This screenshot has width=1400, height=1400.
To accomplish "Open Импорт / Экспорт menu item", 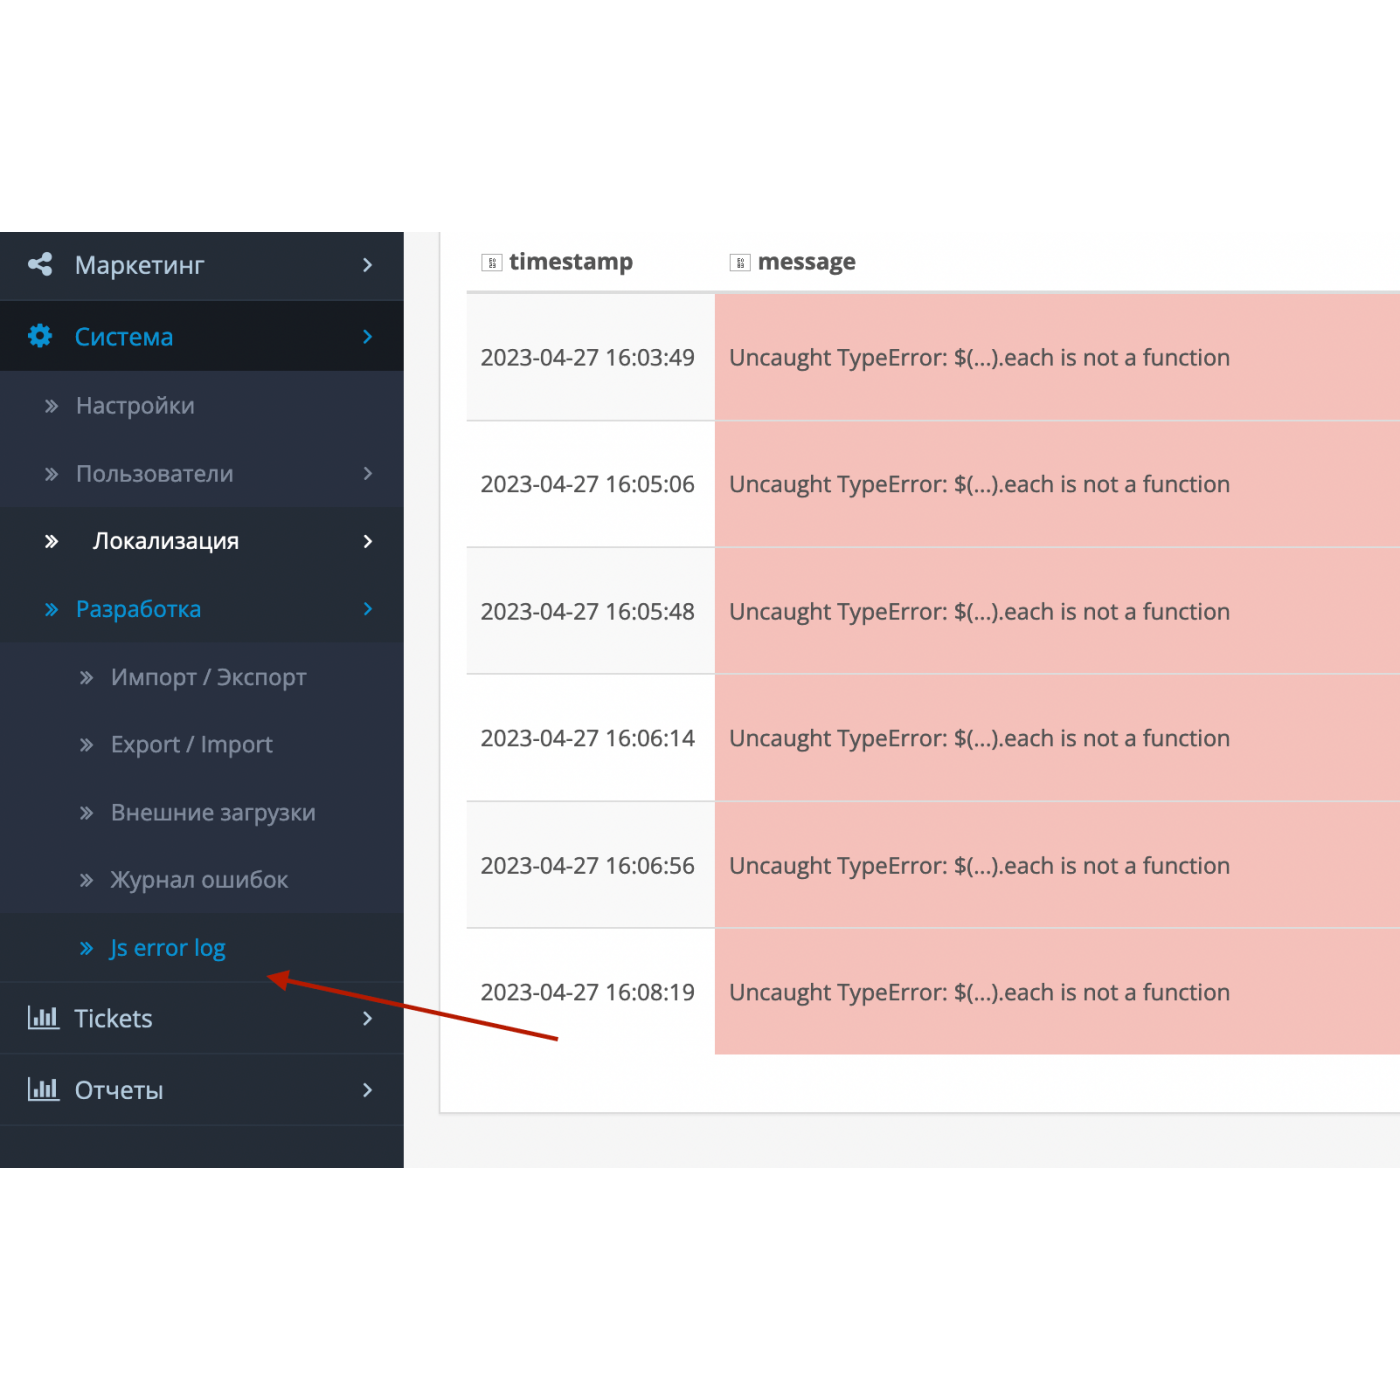I will pos(208,677).
